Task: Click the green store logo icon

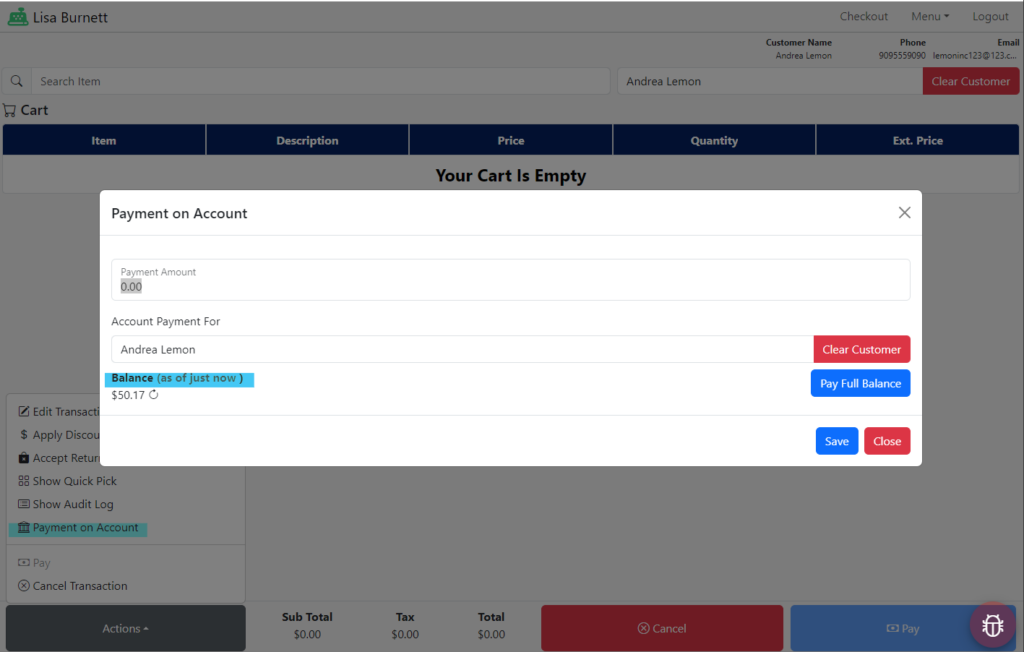Action: point(17,16)
